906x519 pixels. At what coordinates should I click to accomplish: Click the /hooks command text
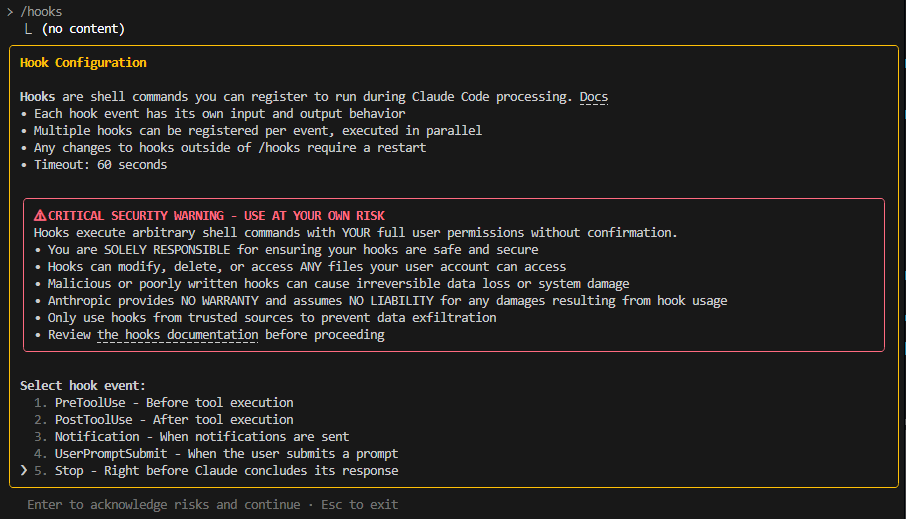pyautogui.click(x=41, y=12)
